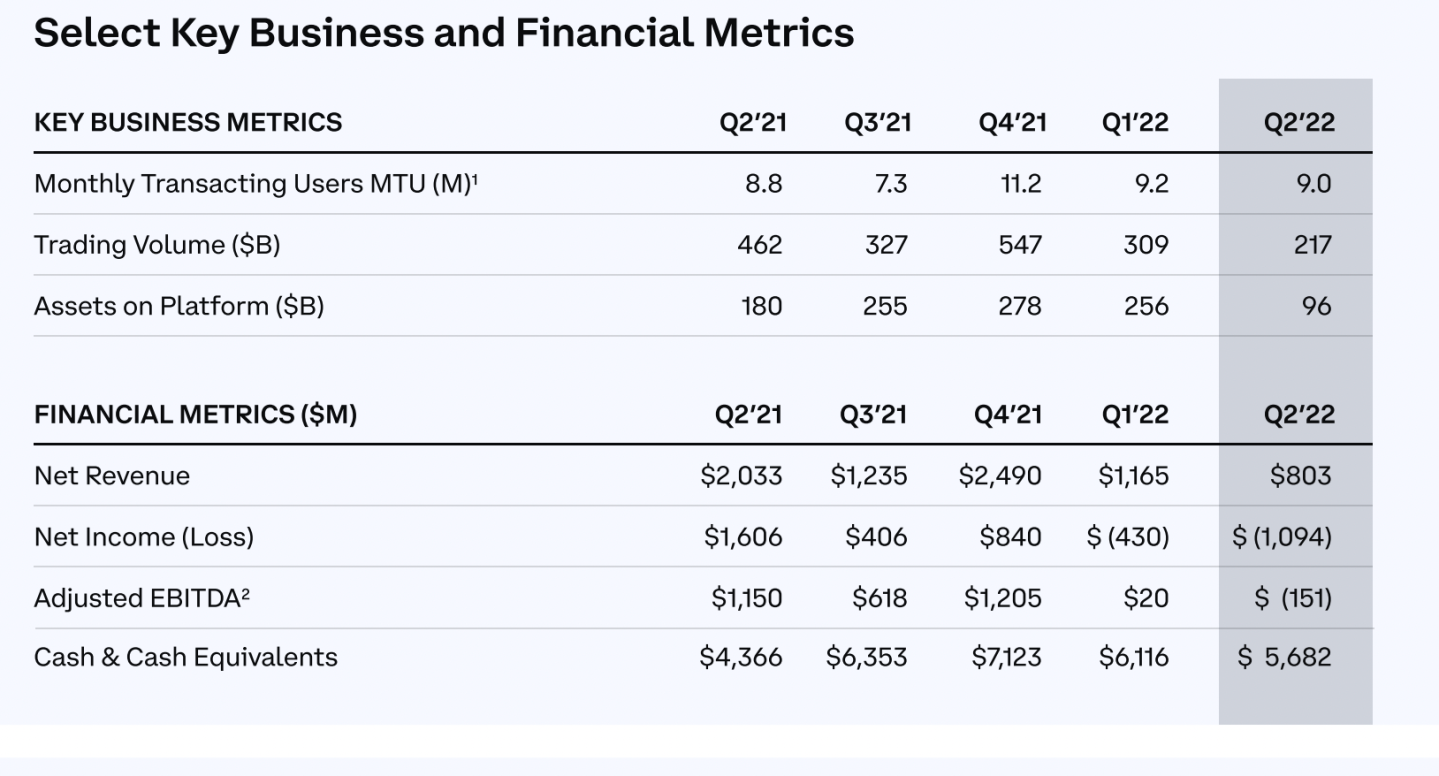
Task: Click the Trading Volume ($B) row label
Action: (x=157, y=245)
